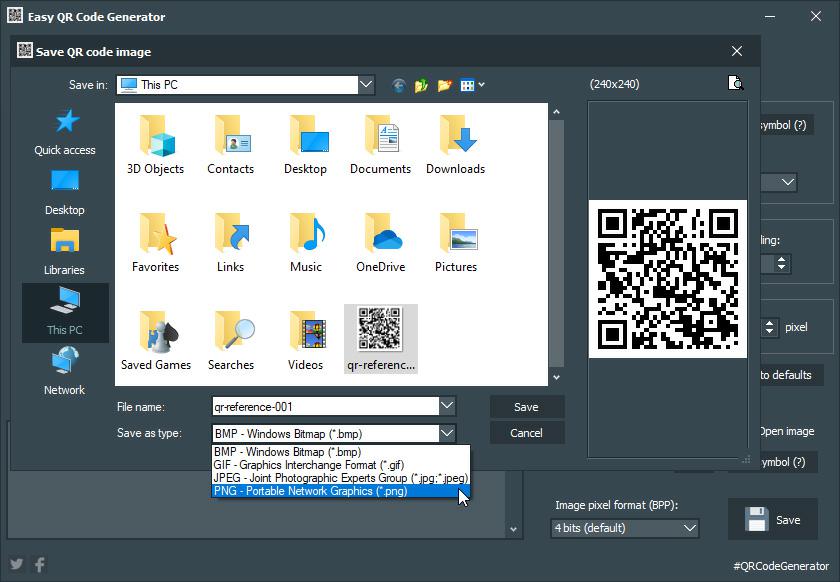Image resolution: width=840 pixels, height=582 pixels.
Task: Choose BMP - Windows Bitmap option
Action: (x=341, y=452)
